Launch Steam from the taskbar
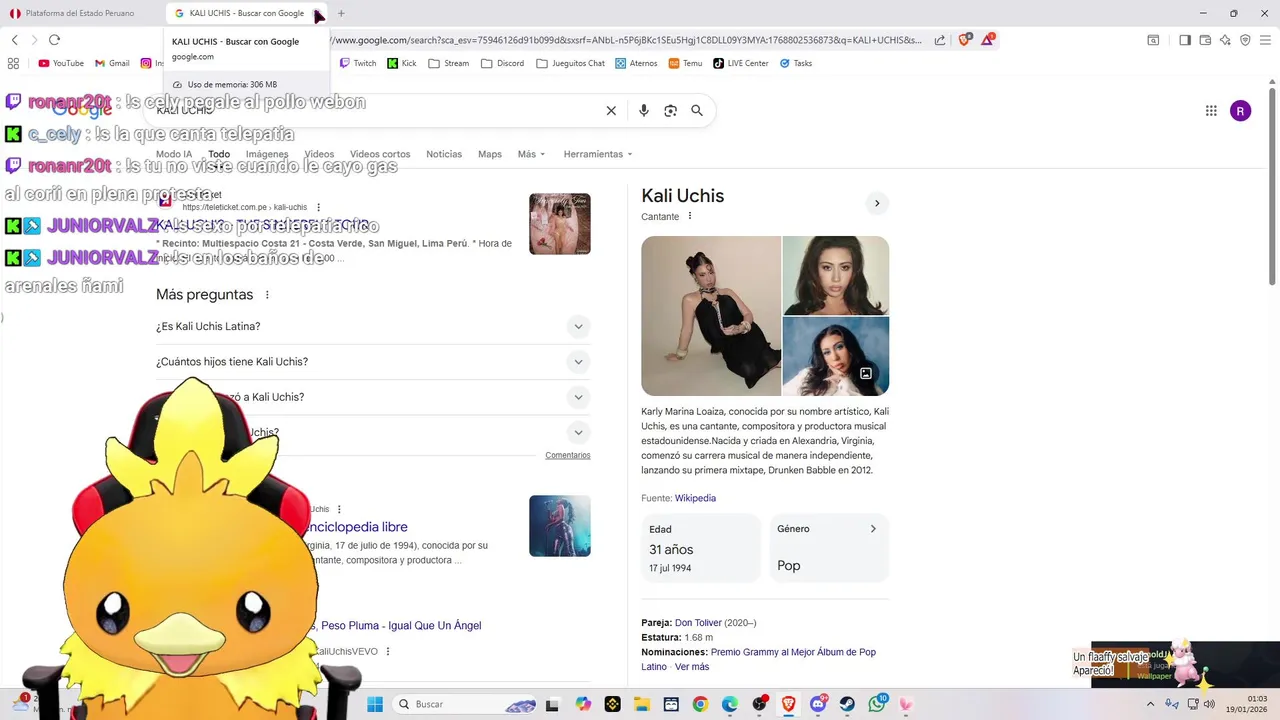 pos(847,704)
